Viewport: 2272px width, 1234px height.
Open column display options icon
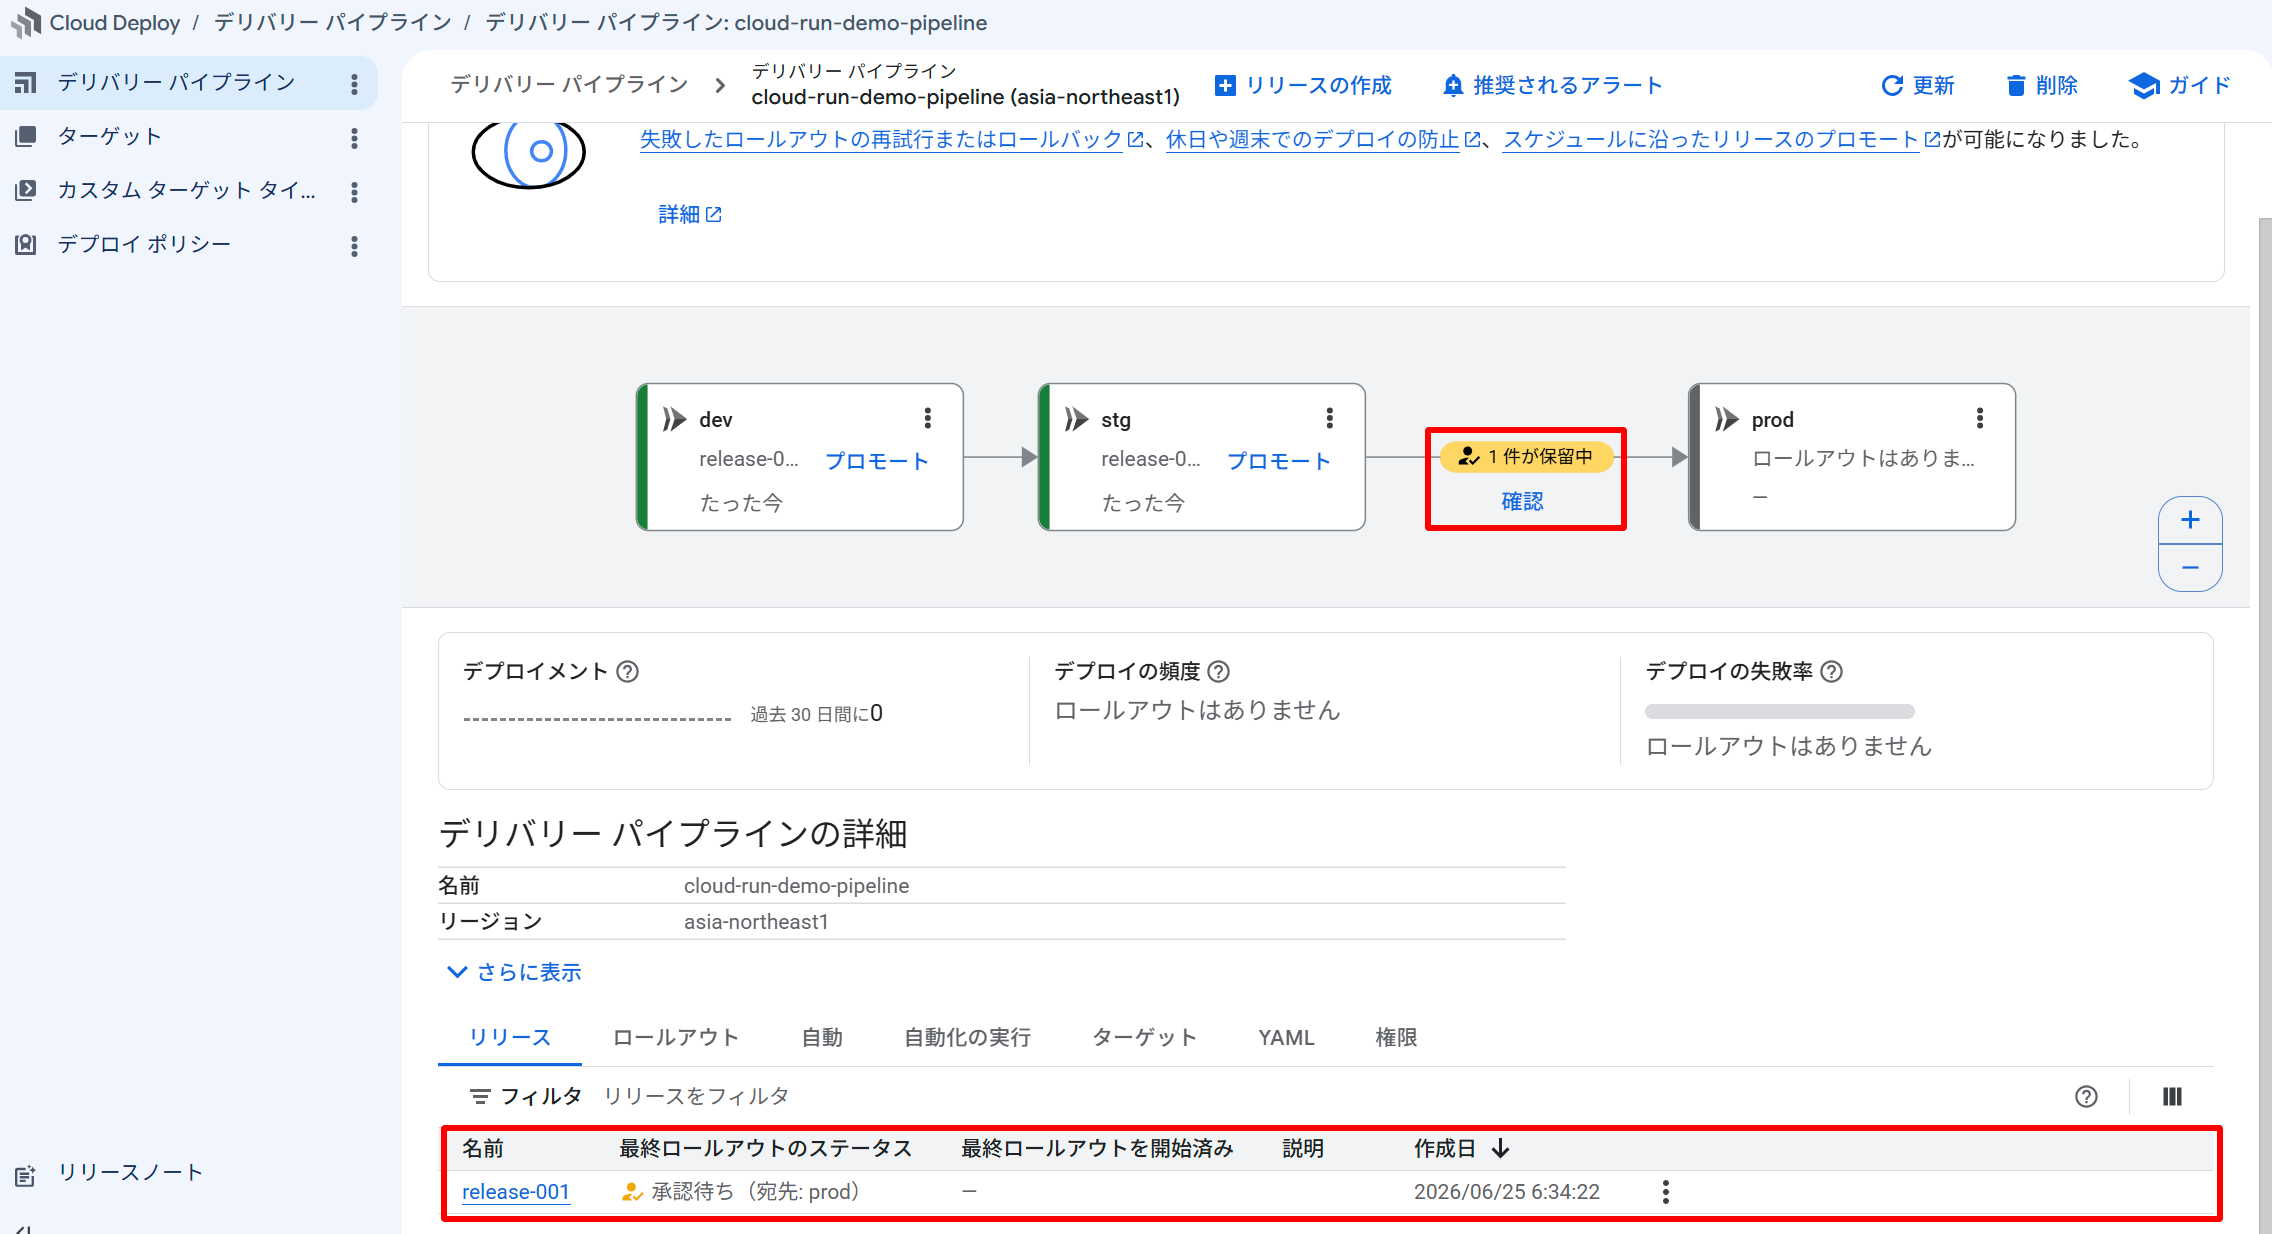(2172, 1097)
